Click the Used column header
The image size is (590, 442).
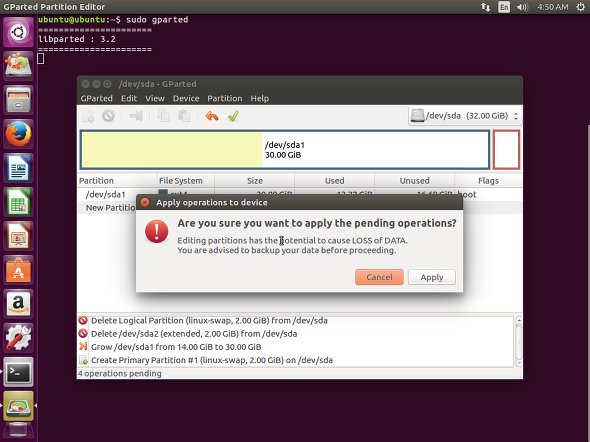335,181
